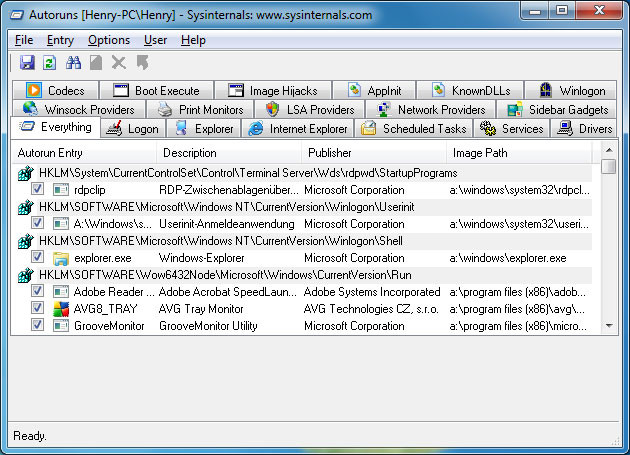Switch to the Network Providers tab
Screen dimensions: 630x455
click(430, 109)
